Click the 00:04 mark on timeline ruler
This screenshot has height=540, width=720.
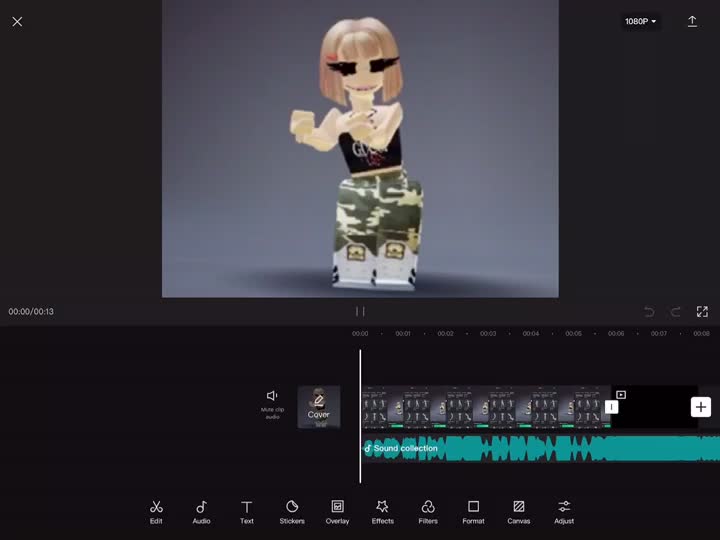tap(531, 333)
